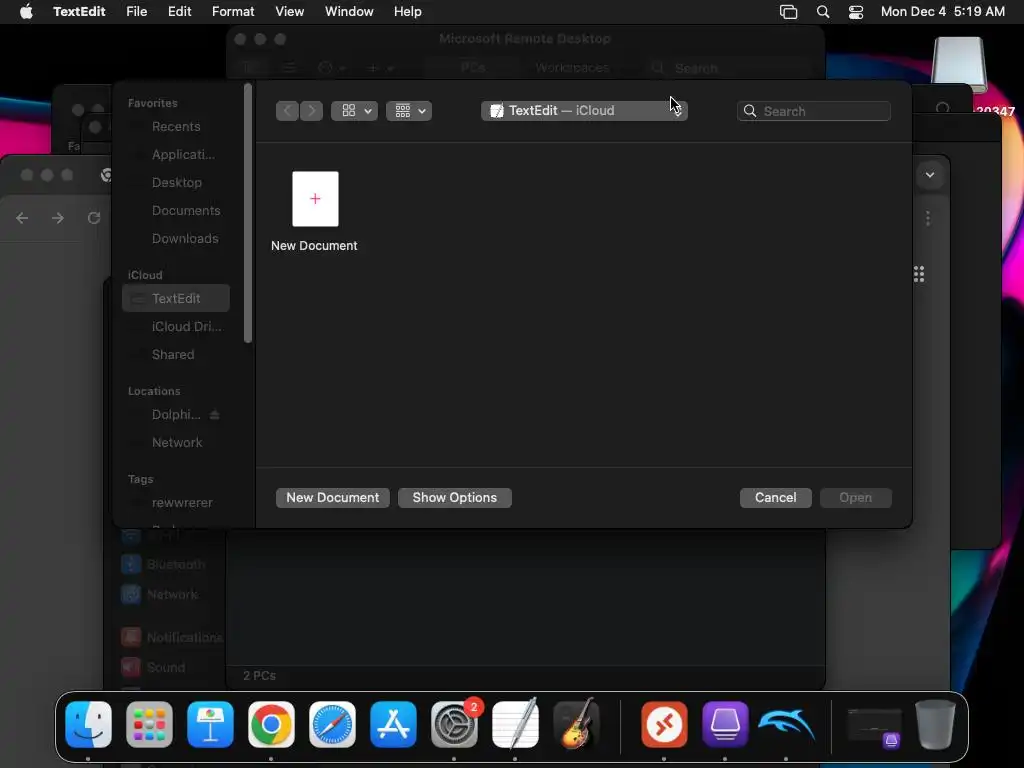Screen dimensions: 1024x768
Task: Open App Store from the Dock
Action: click(x=393, y=724)
